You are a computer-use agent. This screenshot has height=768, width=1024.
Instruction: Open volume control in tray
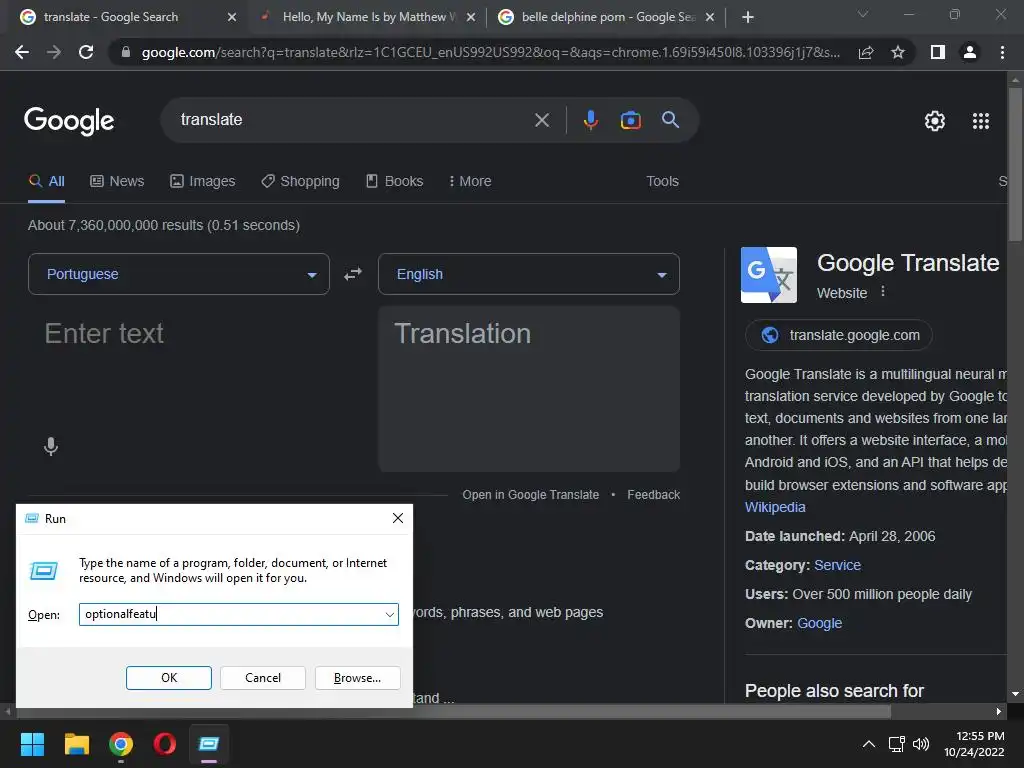921,744
